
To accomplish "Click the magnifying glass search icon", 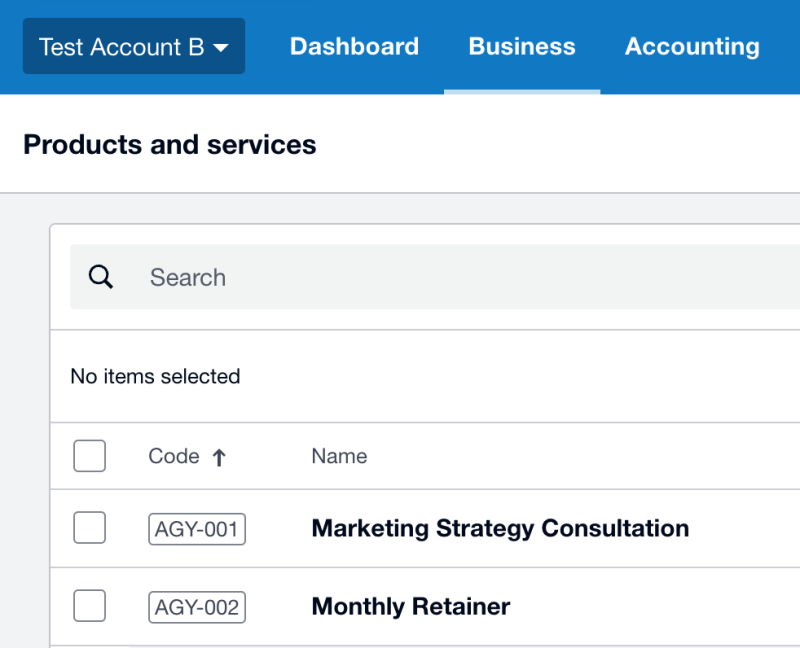I will tap(101, 277).
